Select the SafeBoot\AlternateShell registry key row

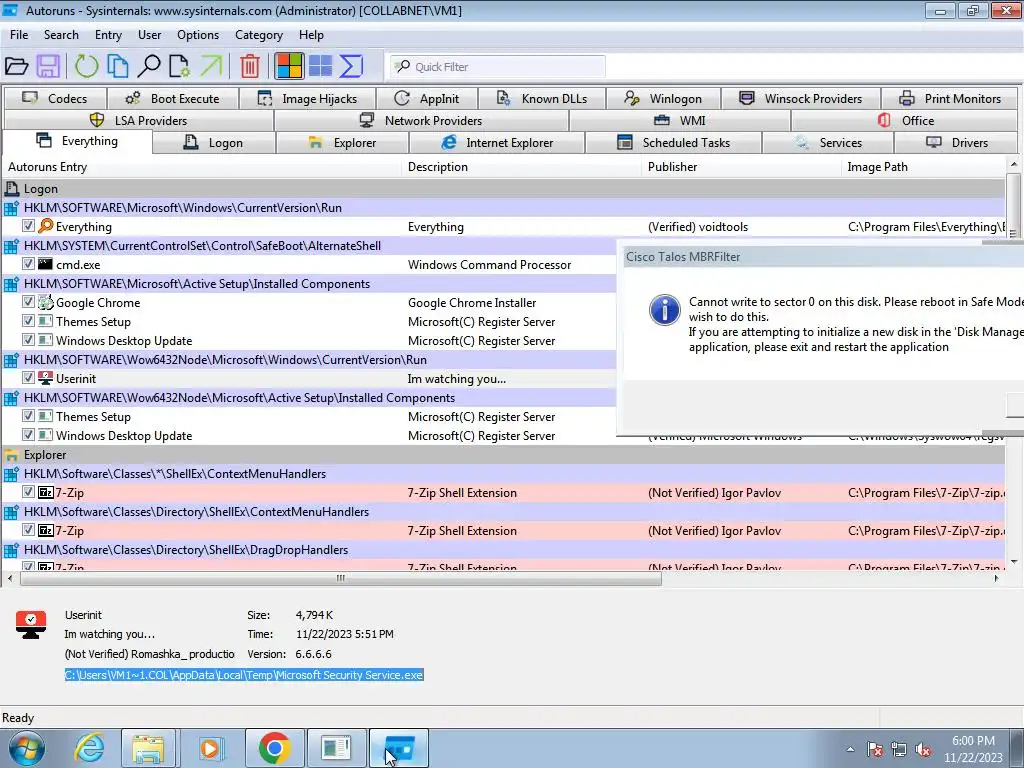[x=309, y=246]
